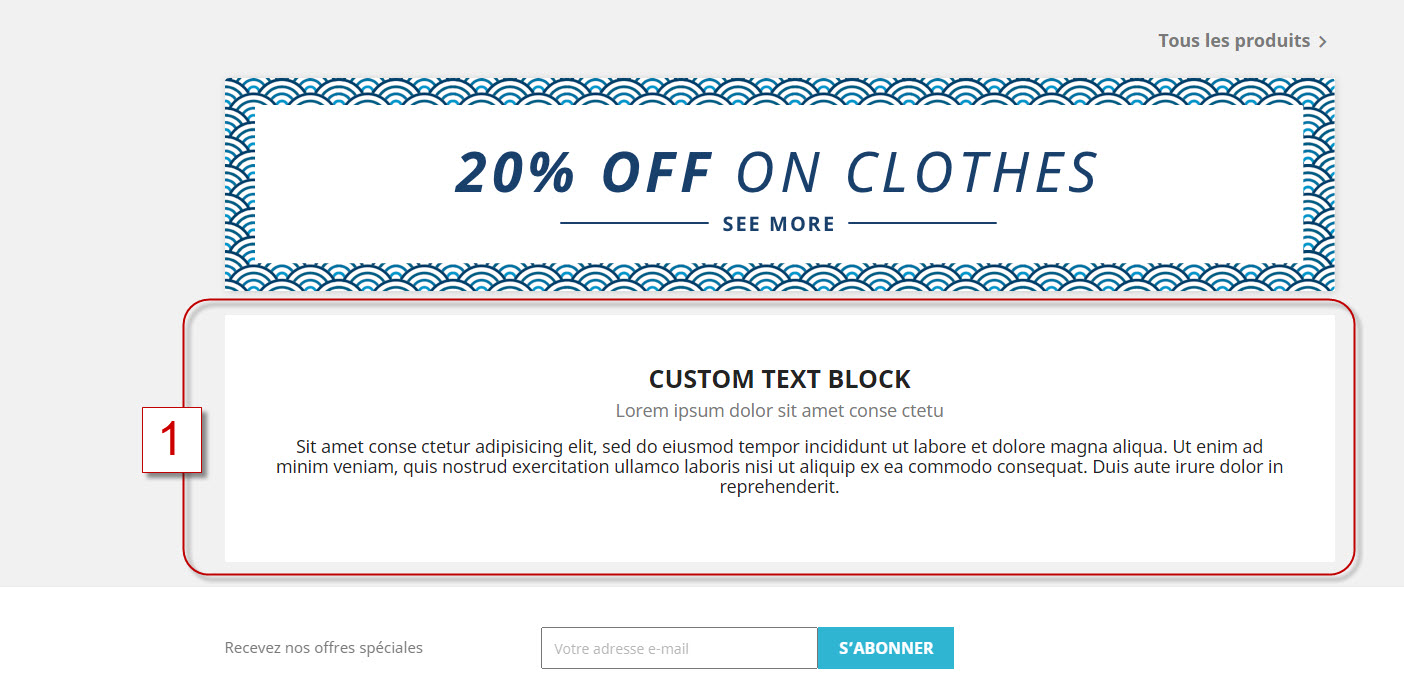Click the Votre adresse e-mail input field
The height and width of the screenshot is (677, 1404).
(678, 648)
